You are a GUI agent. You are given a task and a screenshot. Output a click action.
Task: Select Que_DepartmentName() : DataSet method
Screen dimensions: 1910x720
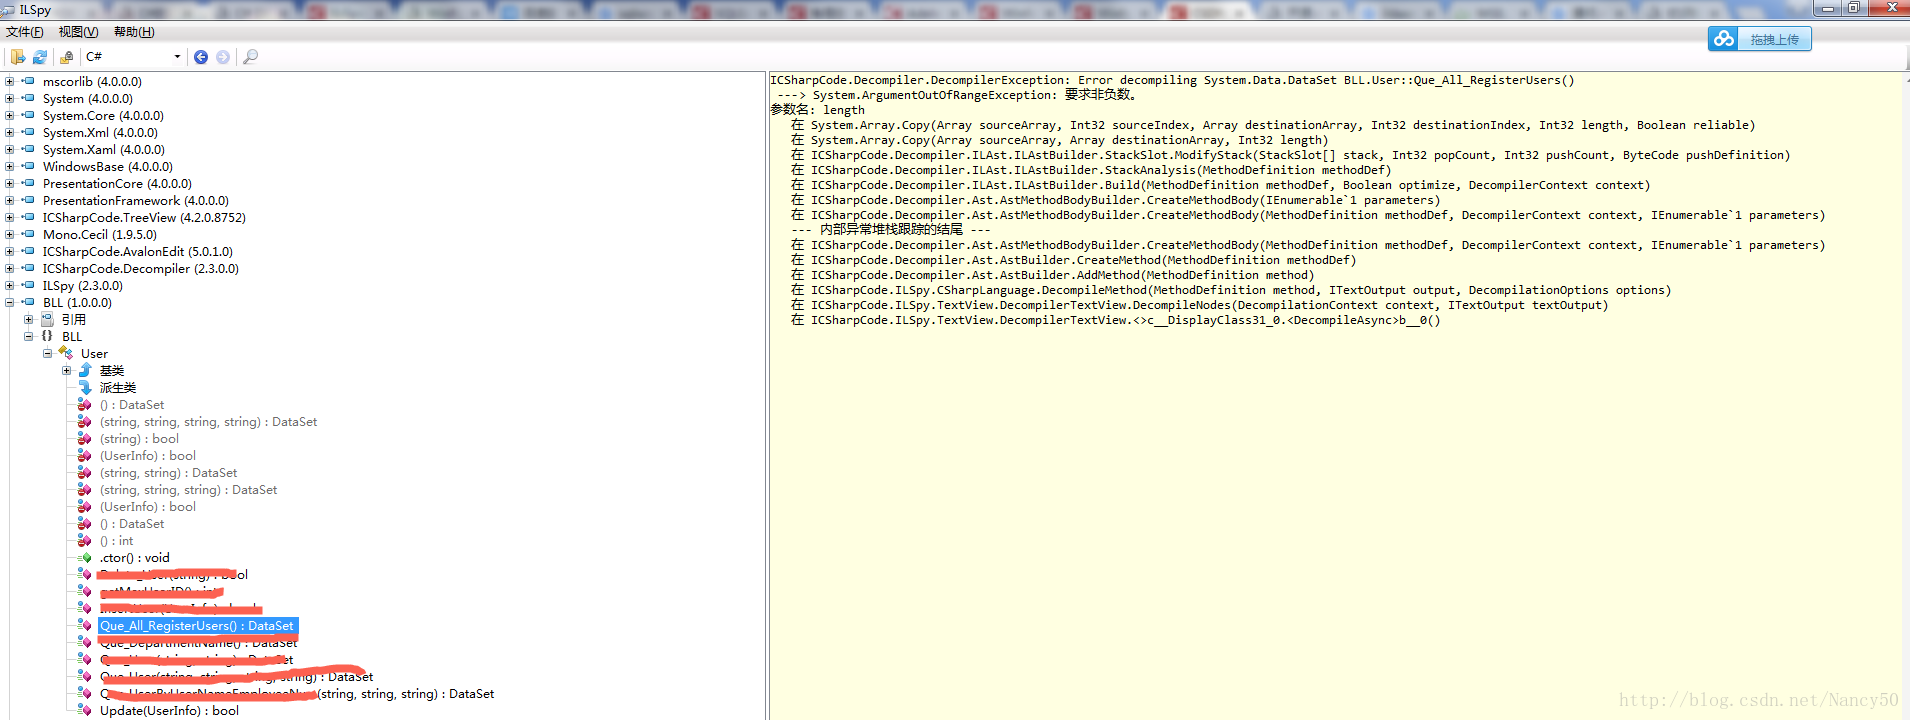tap(198, 643)
